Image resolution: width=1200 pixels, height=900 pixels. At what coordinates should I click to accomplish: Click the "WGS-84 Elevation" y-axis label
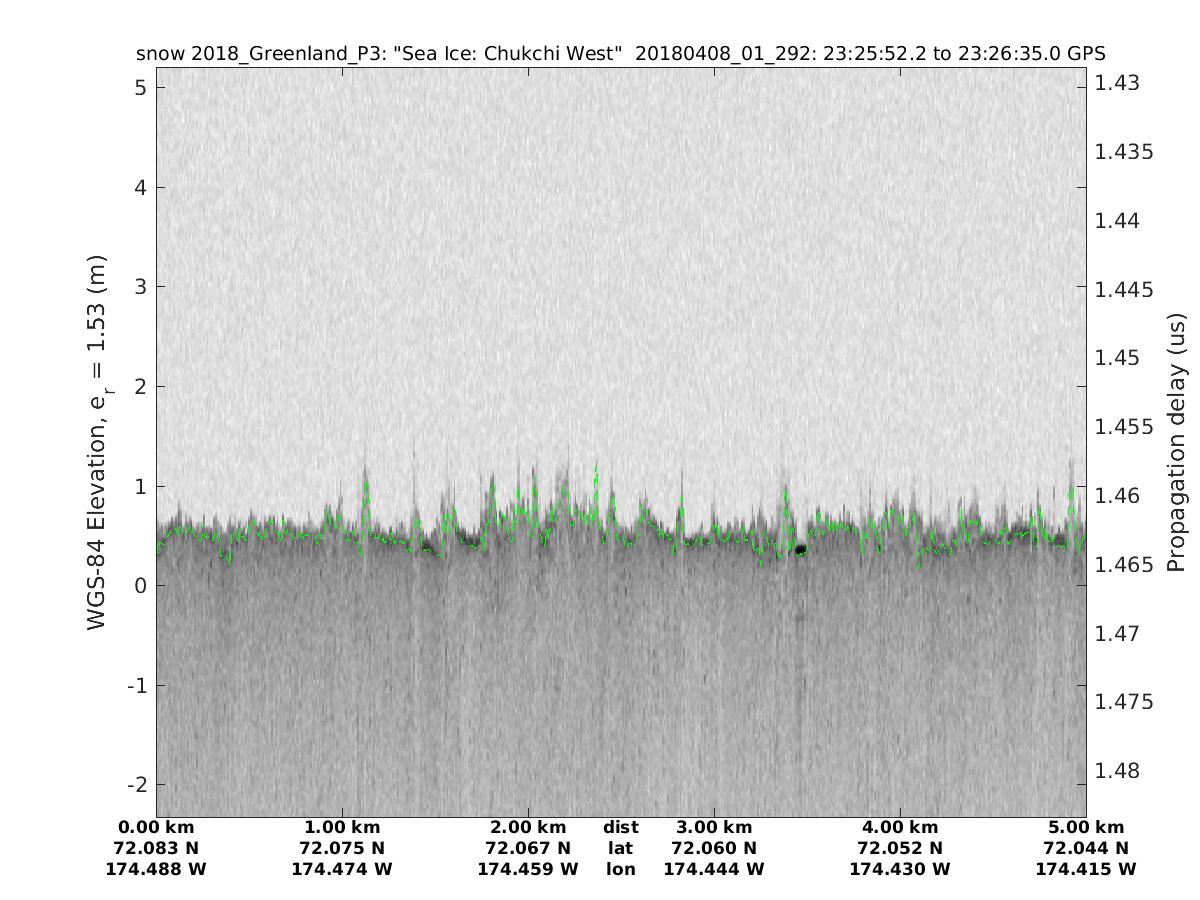pos(97,441)
